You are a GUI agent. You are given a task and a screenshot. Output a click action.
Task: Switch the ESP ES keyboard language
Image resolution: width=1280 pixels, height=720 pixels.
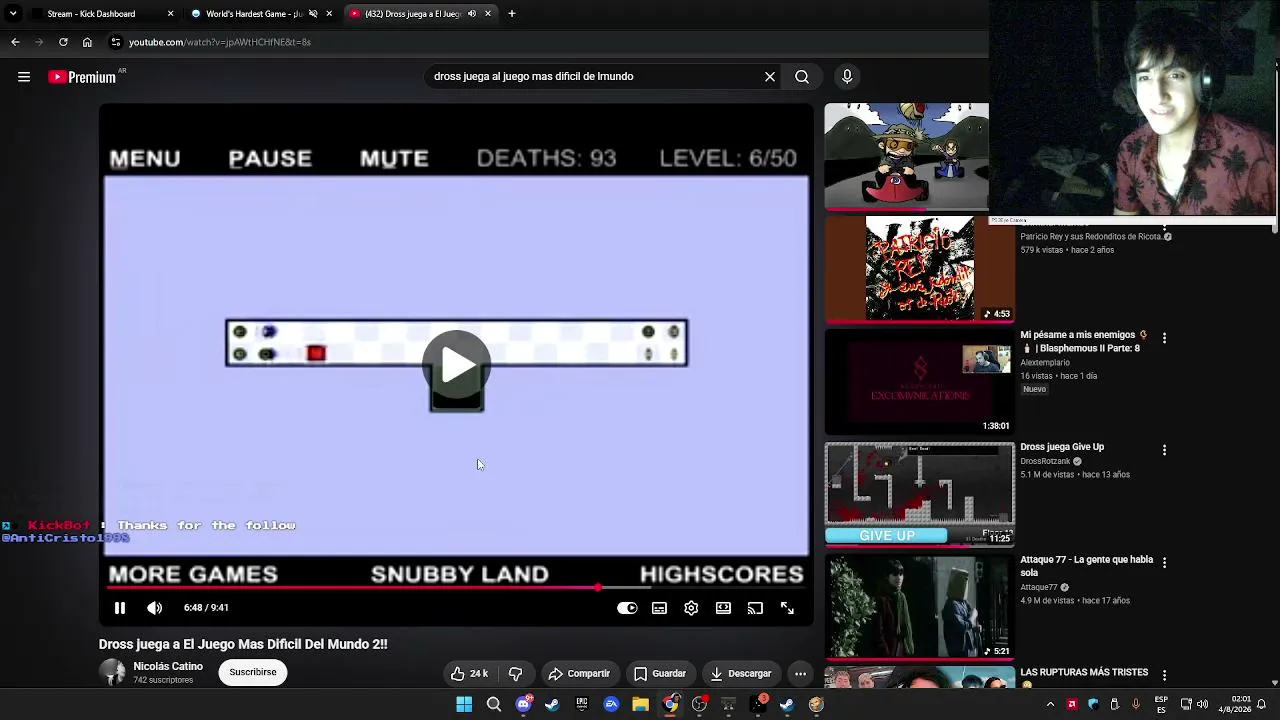coord(1161,704)
